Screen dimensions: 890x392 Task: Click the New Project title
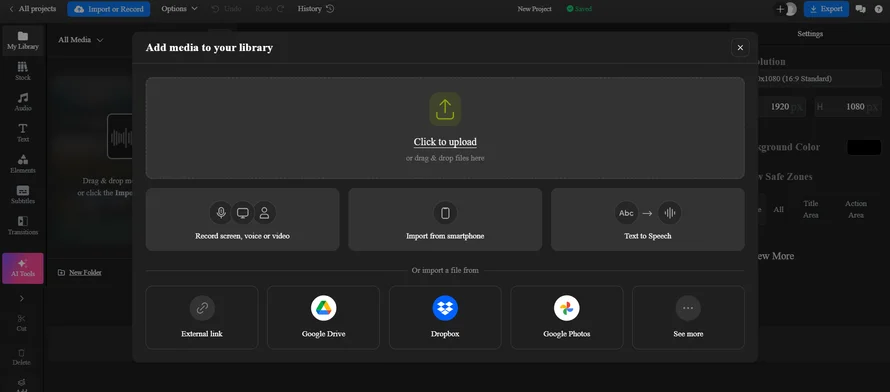[x=534, y=9]
